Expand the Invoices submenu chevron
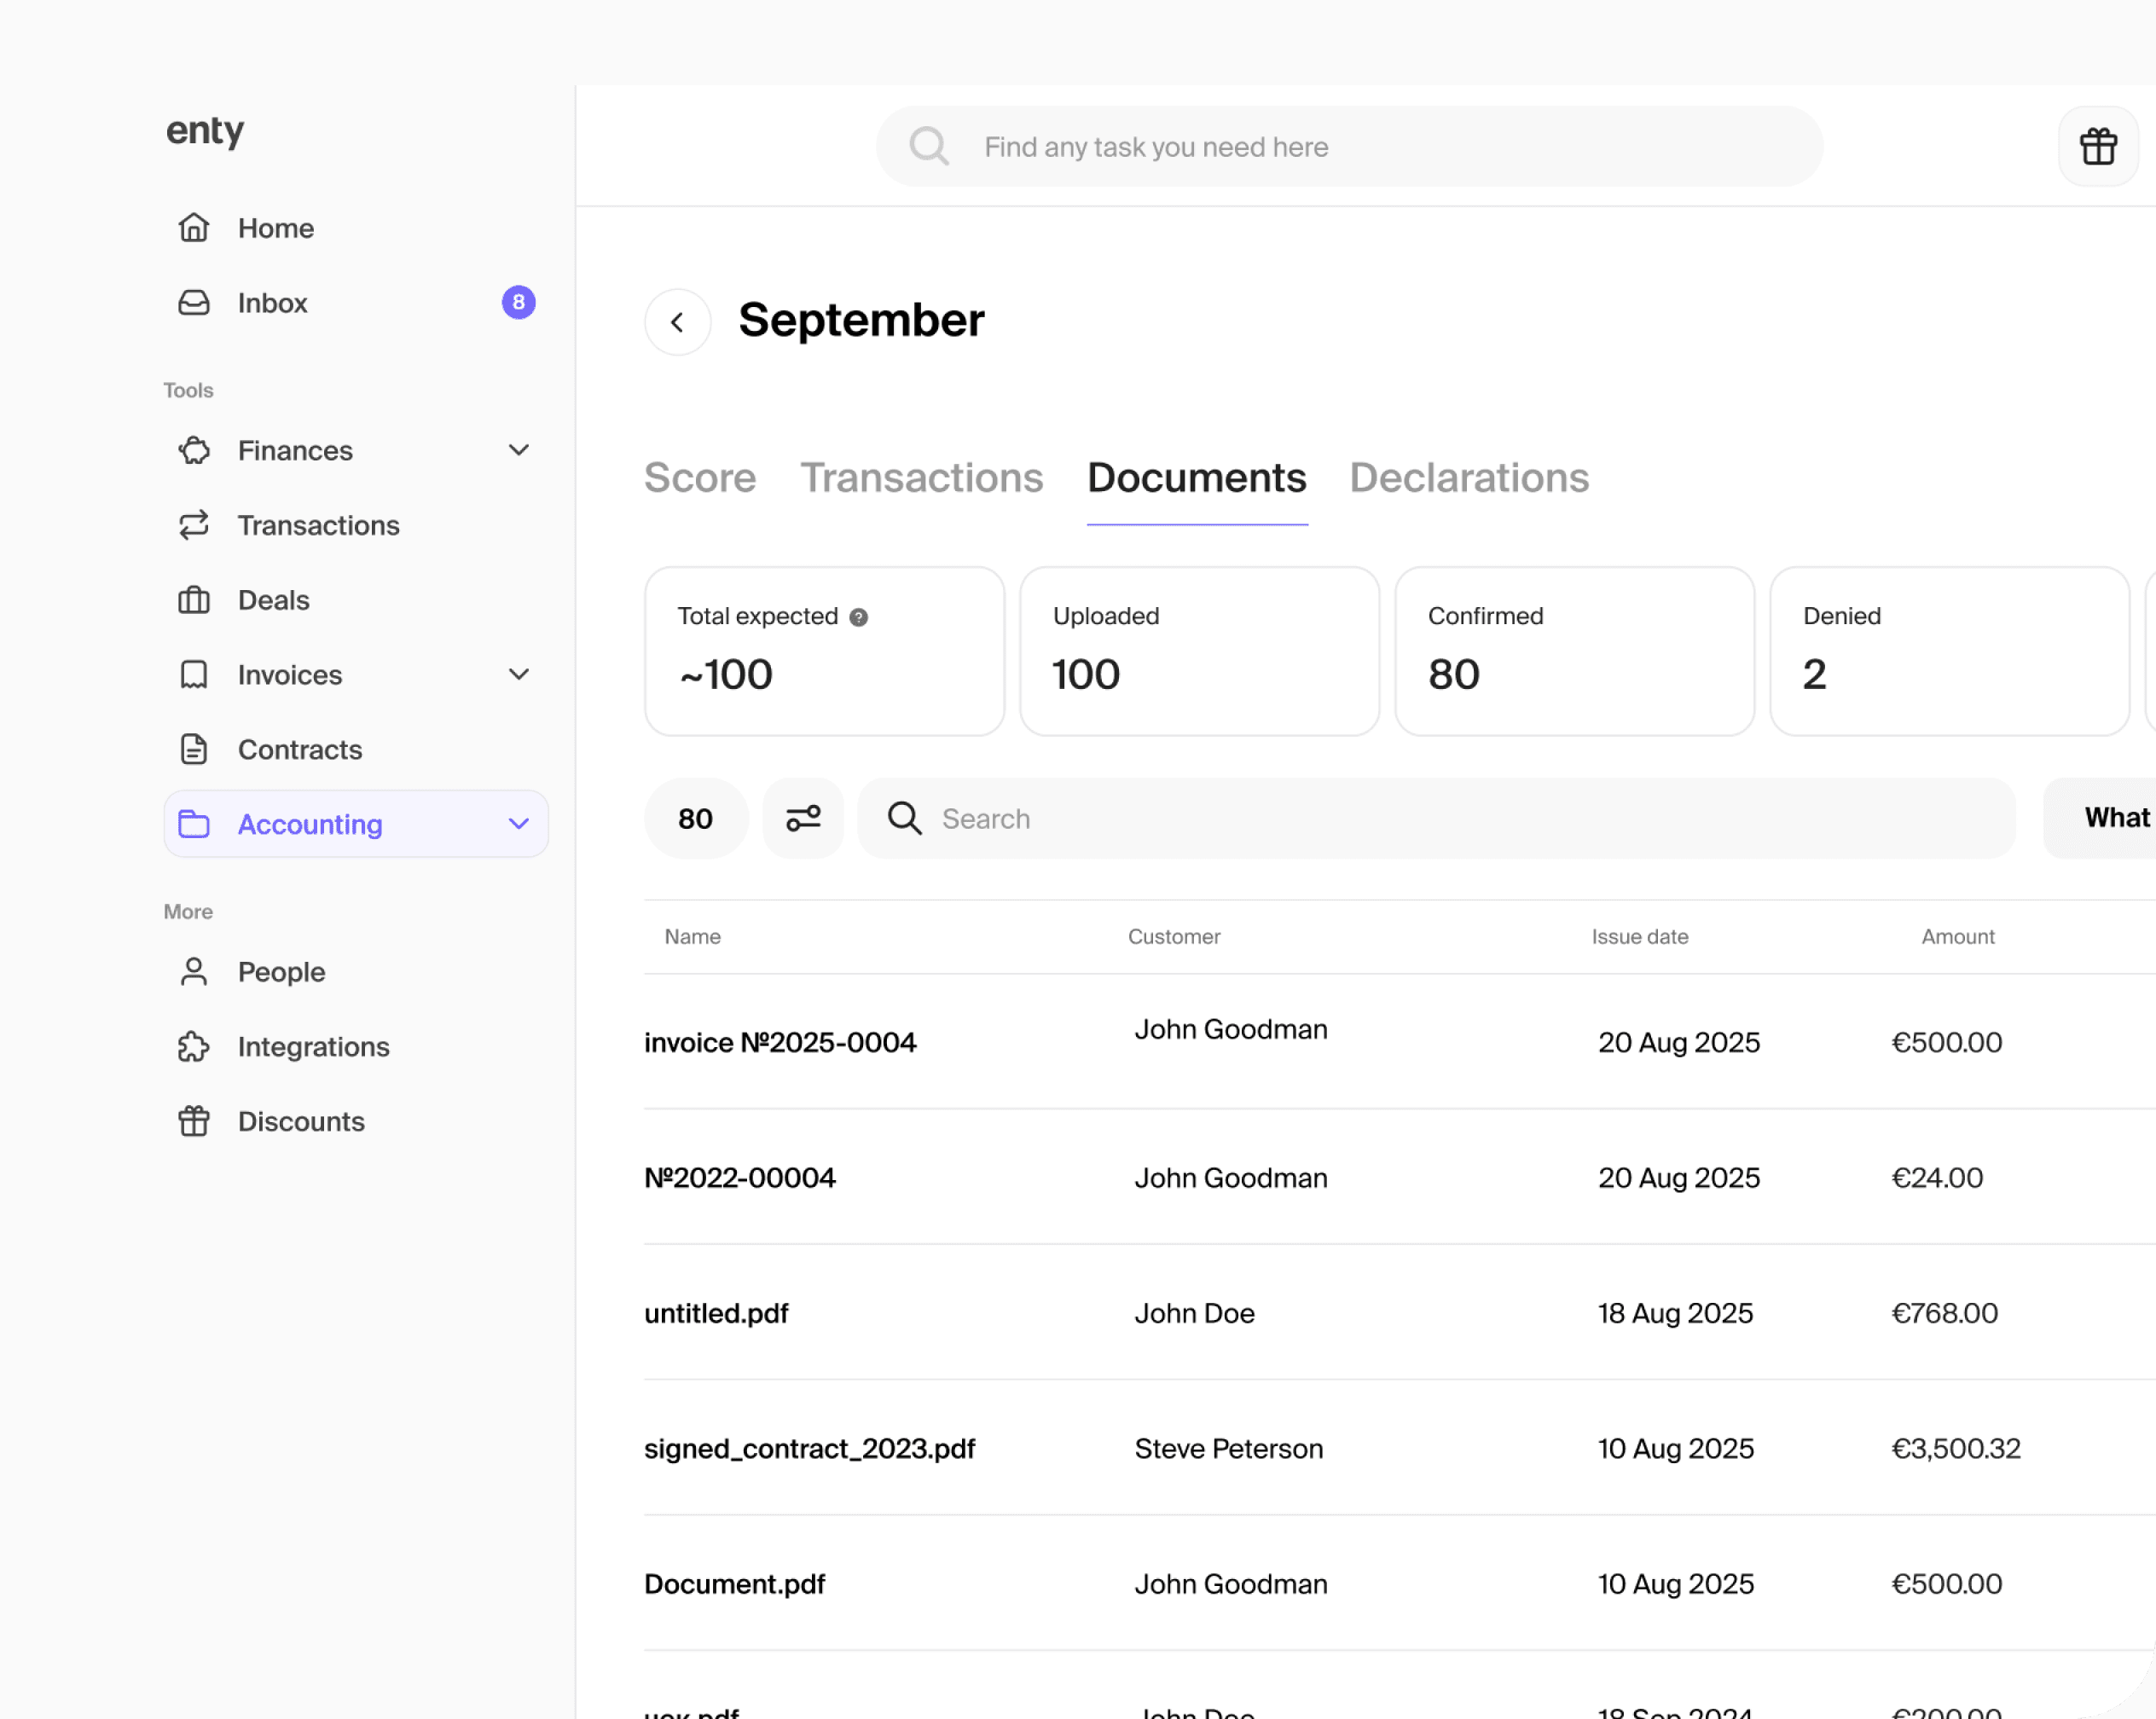 coord(518,675)
